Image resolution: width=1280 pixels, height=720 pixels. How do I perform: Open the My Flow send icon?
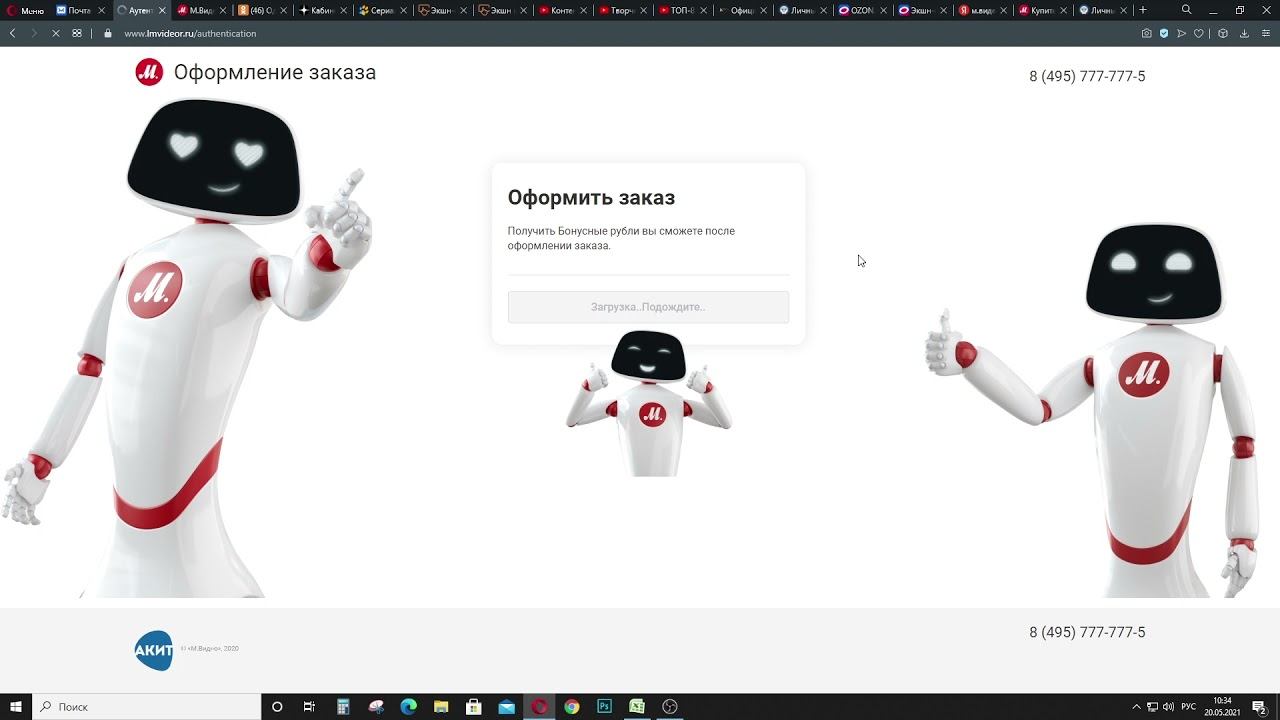tap(1182, 33)
